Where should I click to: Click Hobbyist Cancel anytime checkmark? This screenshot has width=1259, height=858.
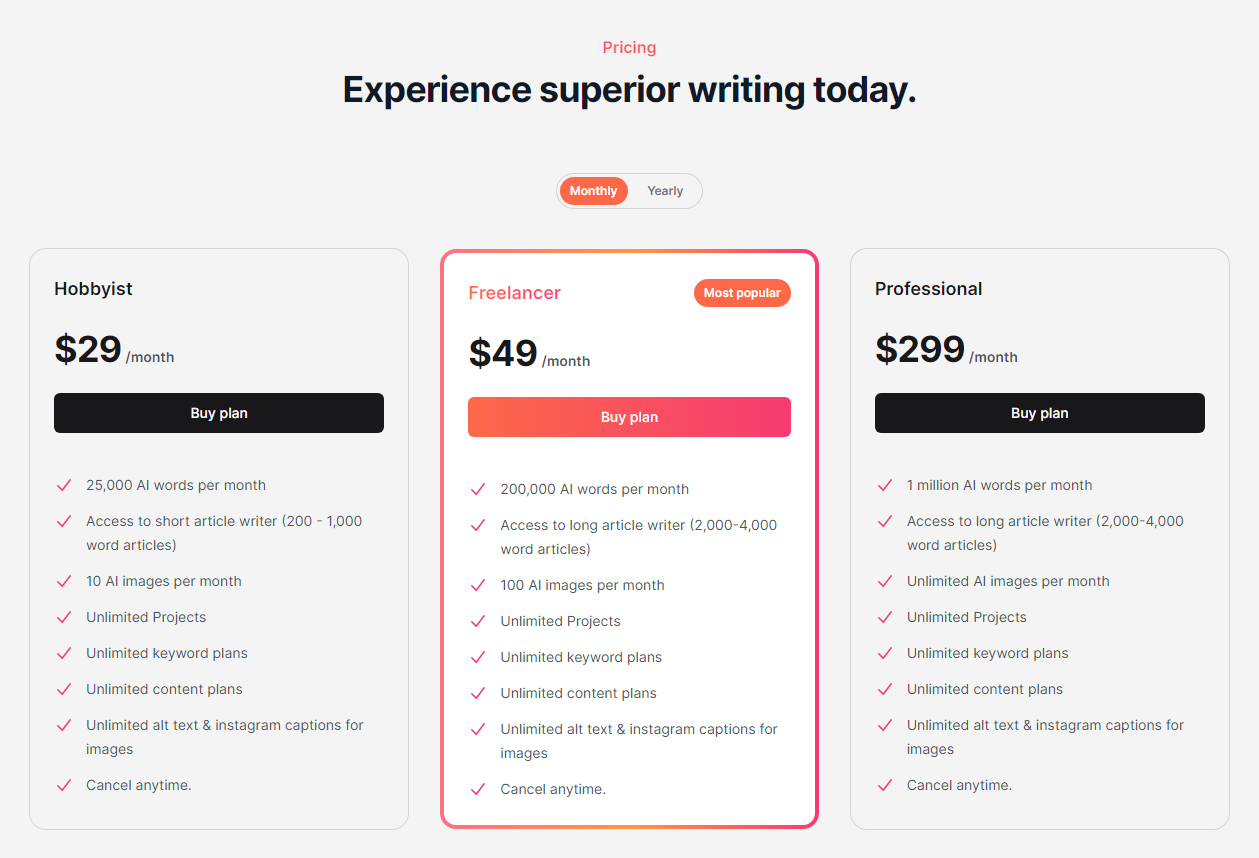pos(64,785)
